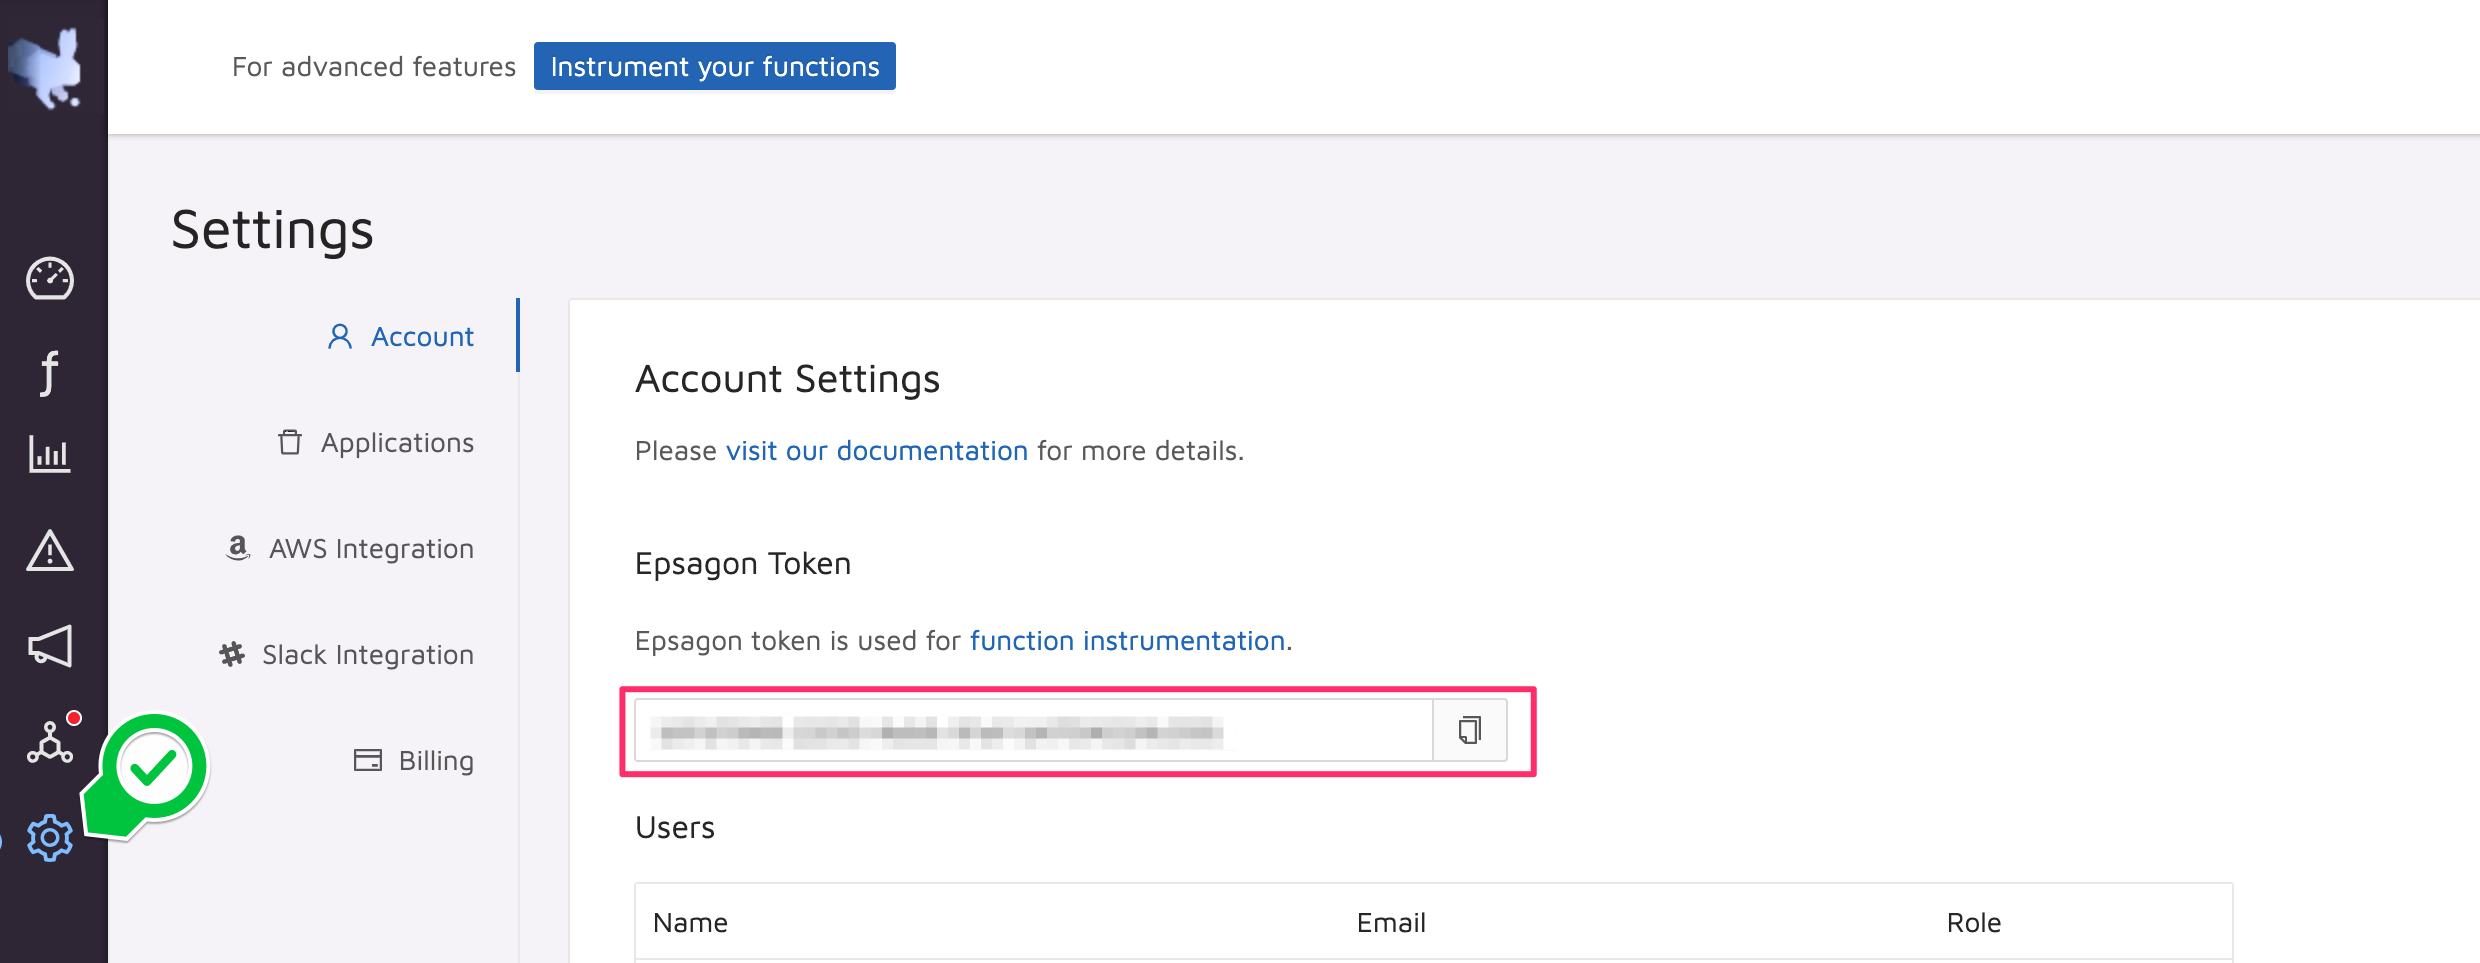Open the Alerts megaphone icon

click(50, 646)
